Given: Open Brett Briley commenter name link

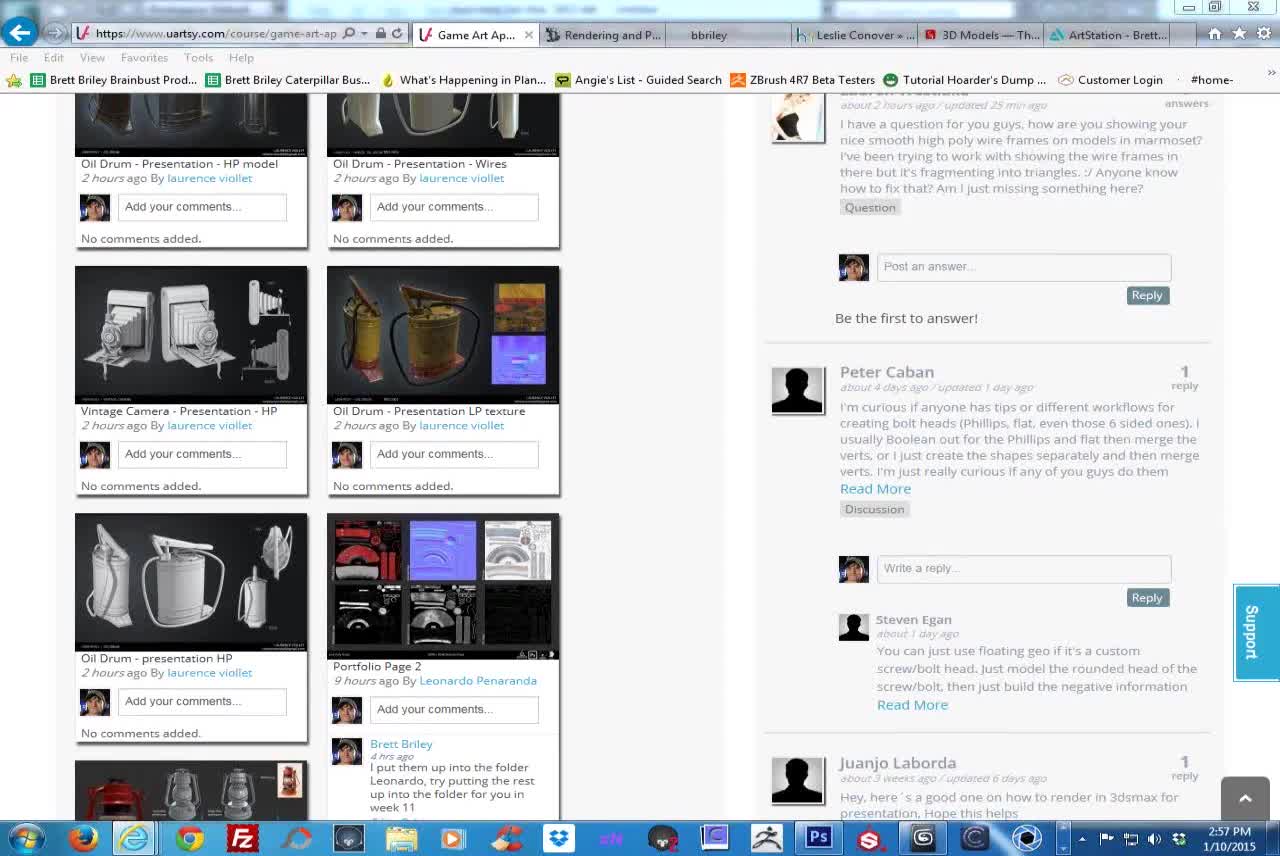Looking at the screenshot, I should [401, 744].
